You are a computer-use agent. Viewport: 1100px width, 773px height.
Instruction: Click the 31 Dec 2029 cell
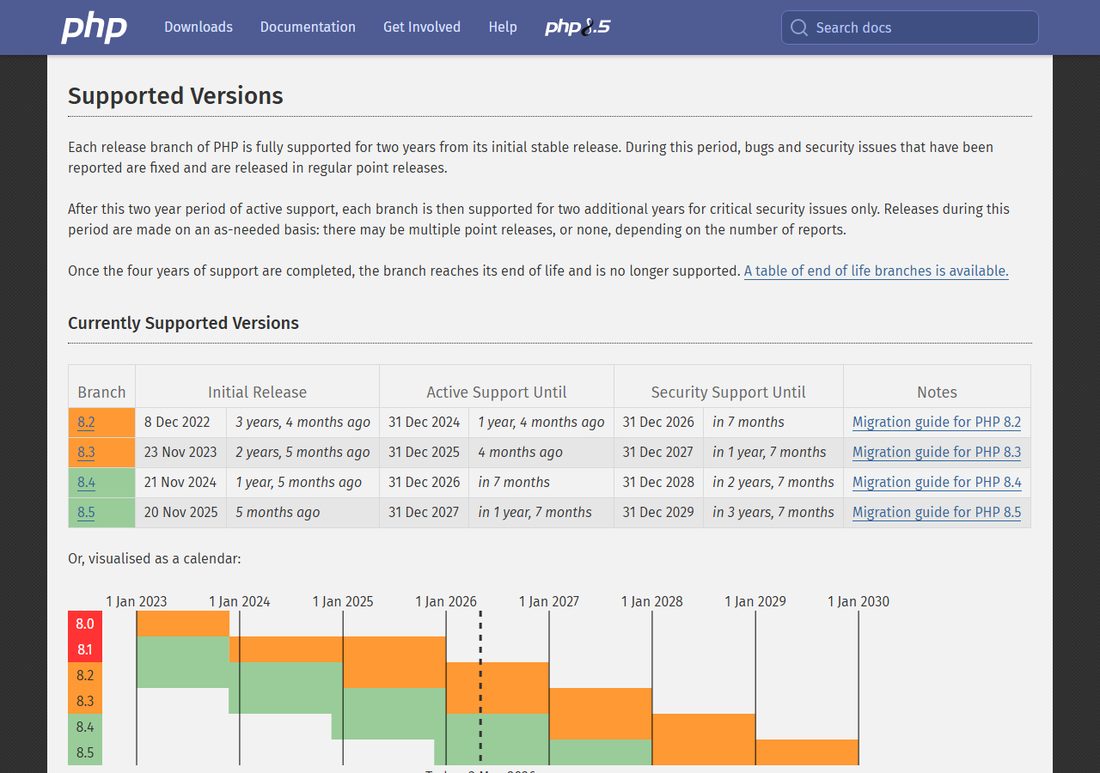click(658, 513)
